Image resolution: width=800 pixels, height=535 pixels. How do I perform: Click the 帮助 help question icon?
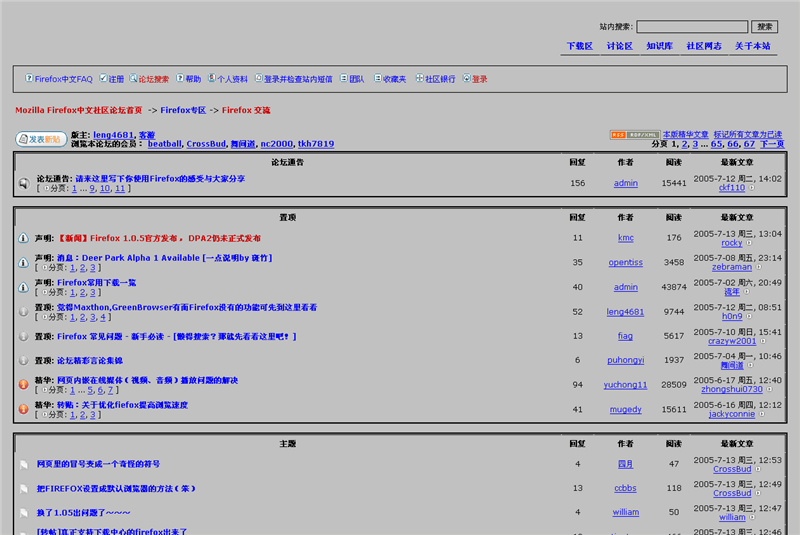tap(180, 78)
